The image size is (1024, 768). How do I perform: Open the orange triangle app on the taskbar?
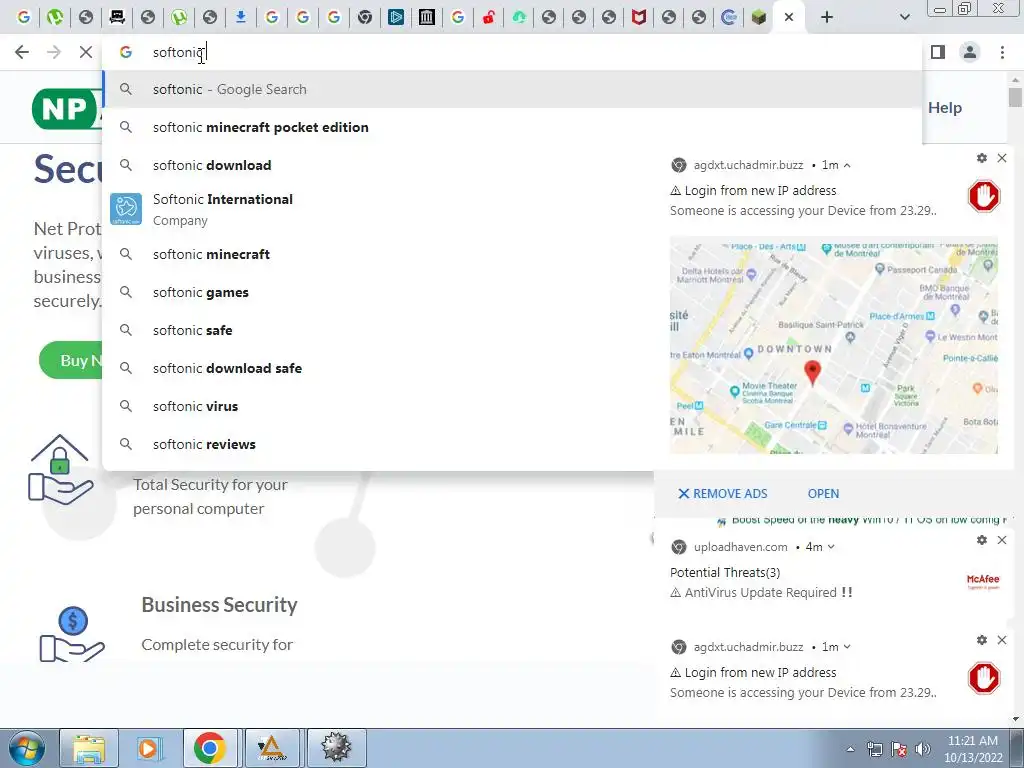point(272,748)
